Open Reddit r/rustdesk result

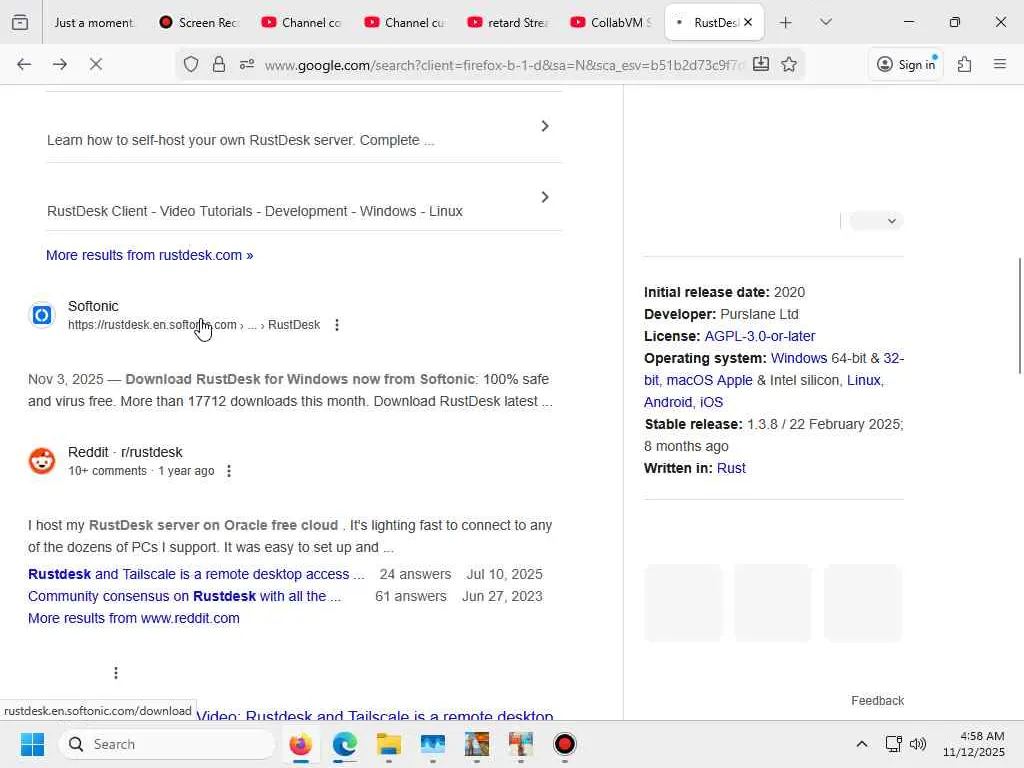125,452
